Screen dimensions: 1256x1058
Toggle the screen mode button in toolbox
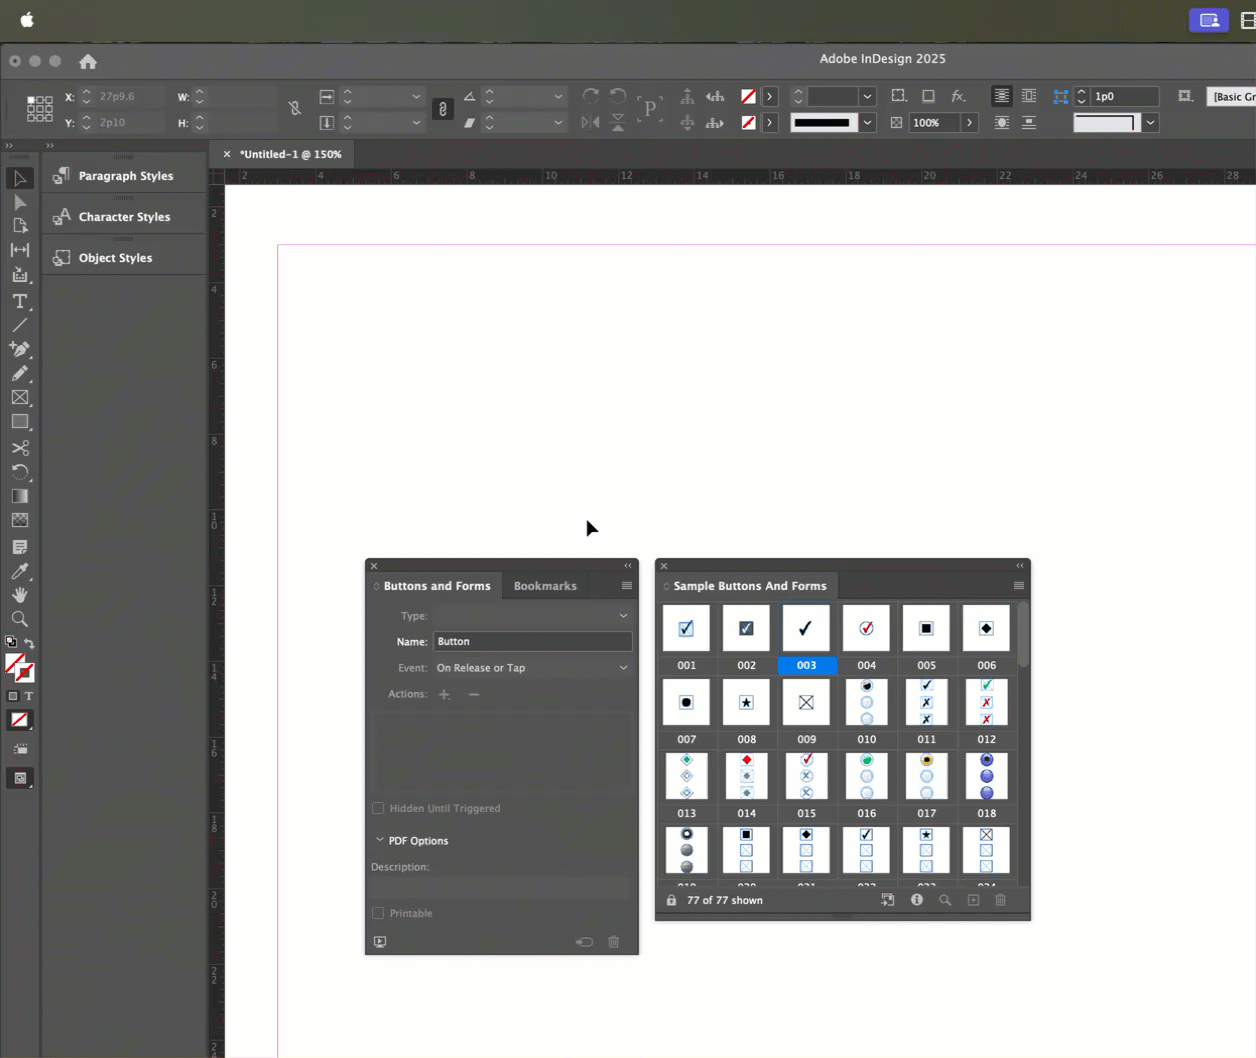[x=20, y=778]
